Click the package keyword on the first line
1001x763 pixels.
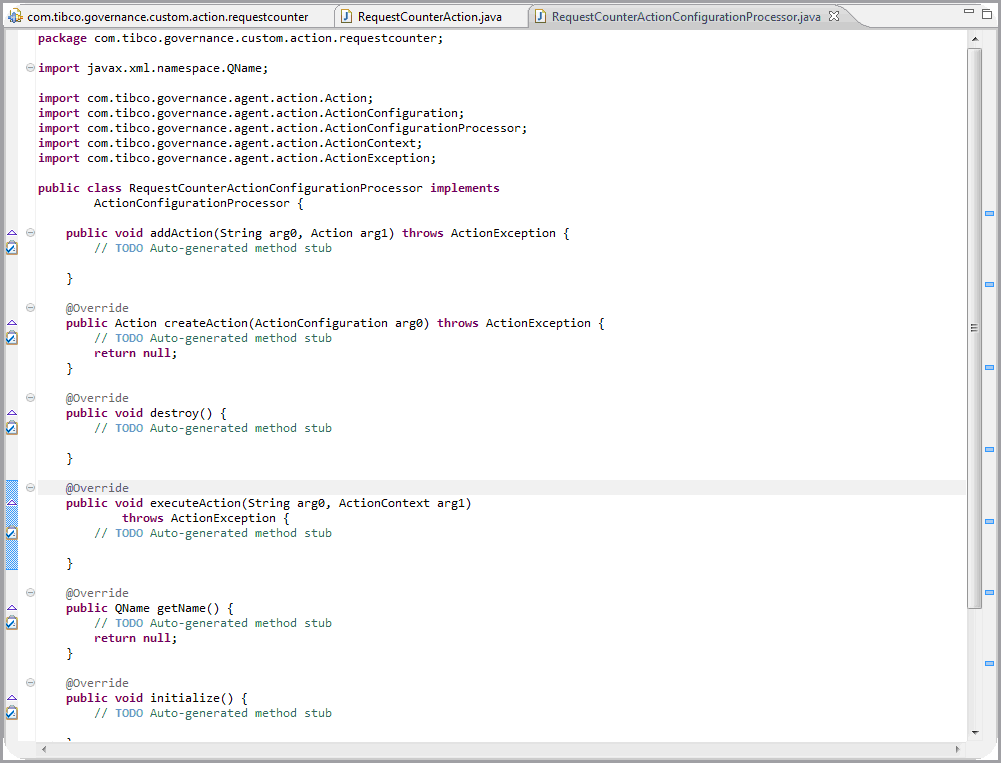pyautogui.click(x=62, y=38)
